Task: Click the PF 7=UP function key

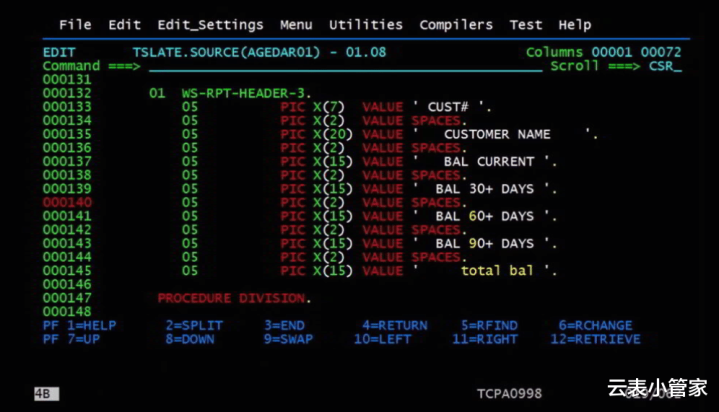Action: click(x=71, y=339)
